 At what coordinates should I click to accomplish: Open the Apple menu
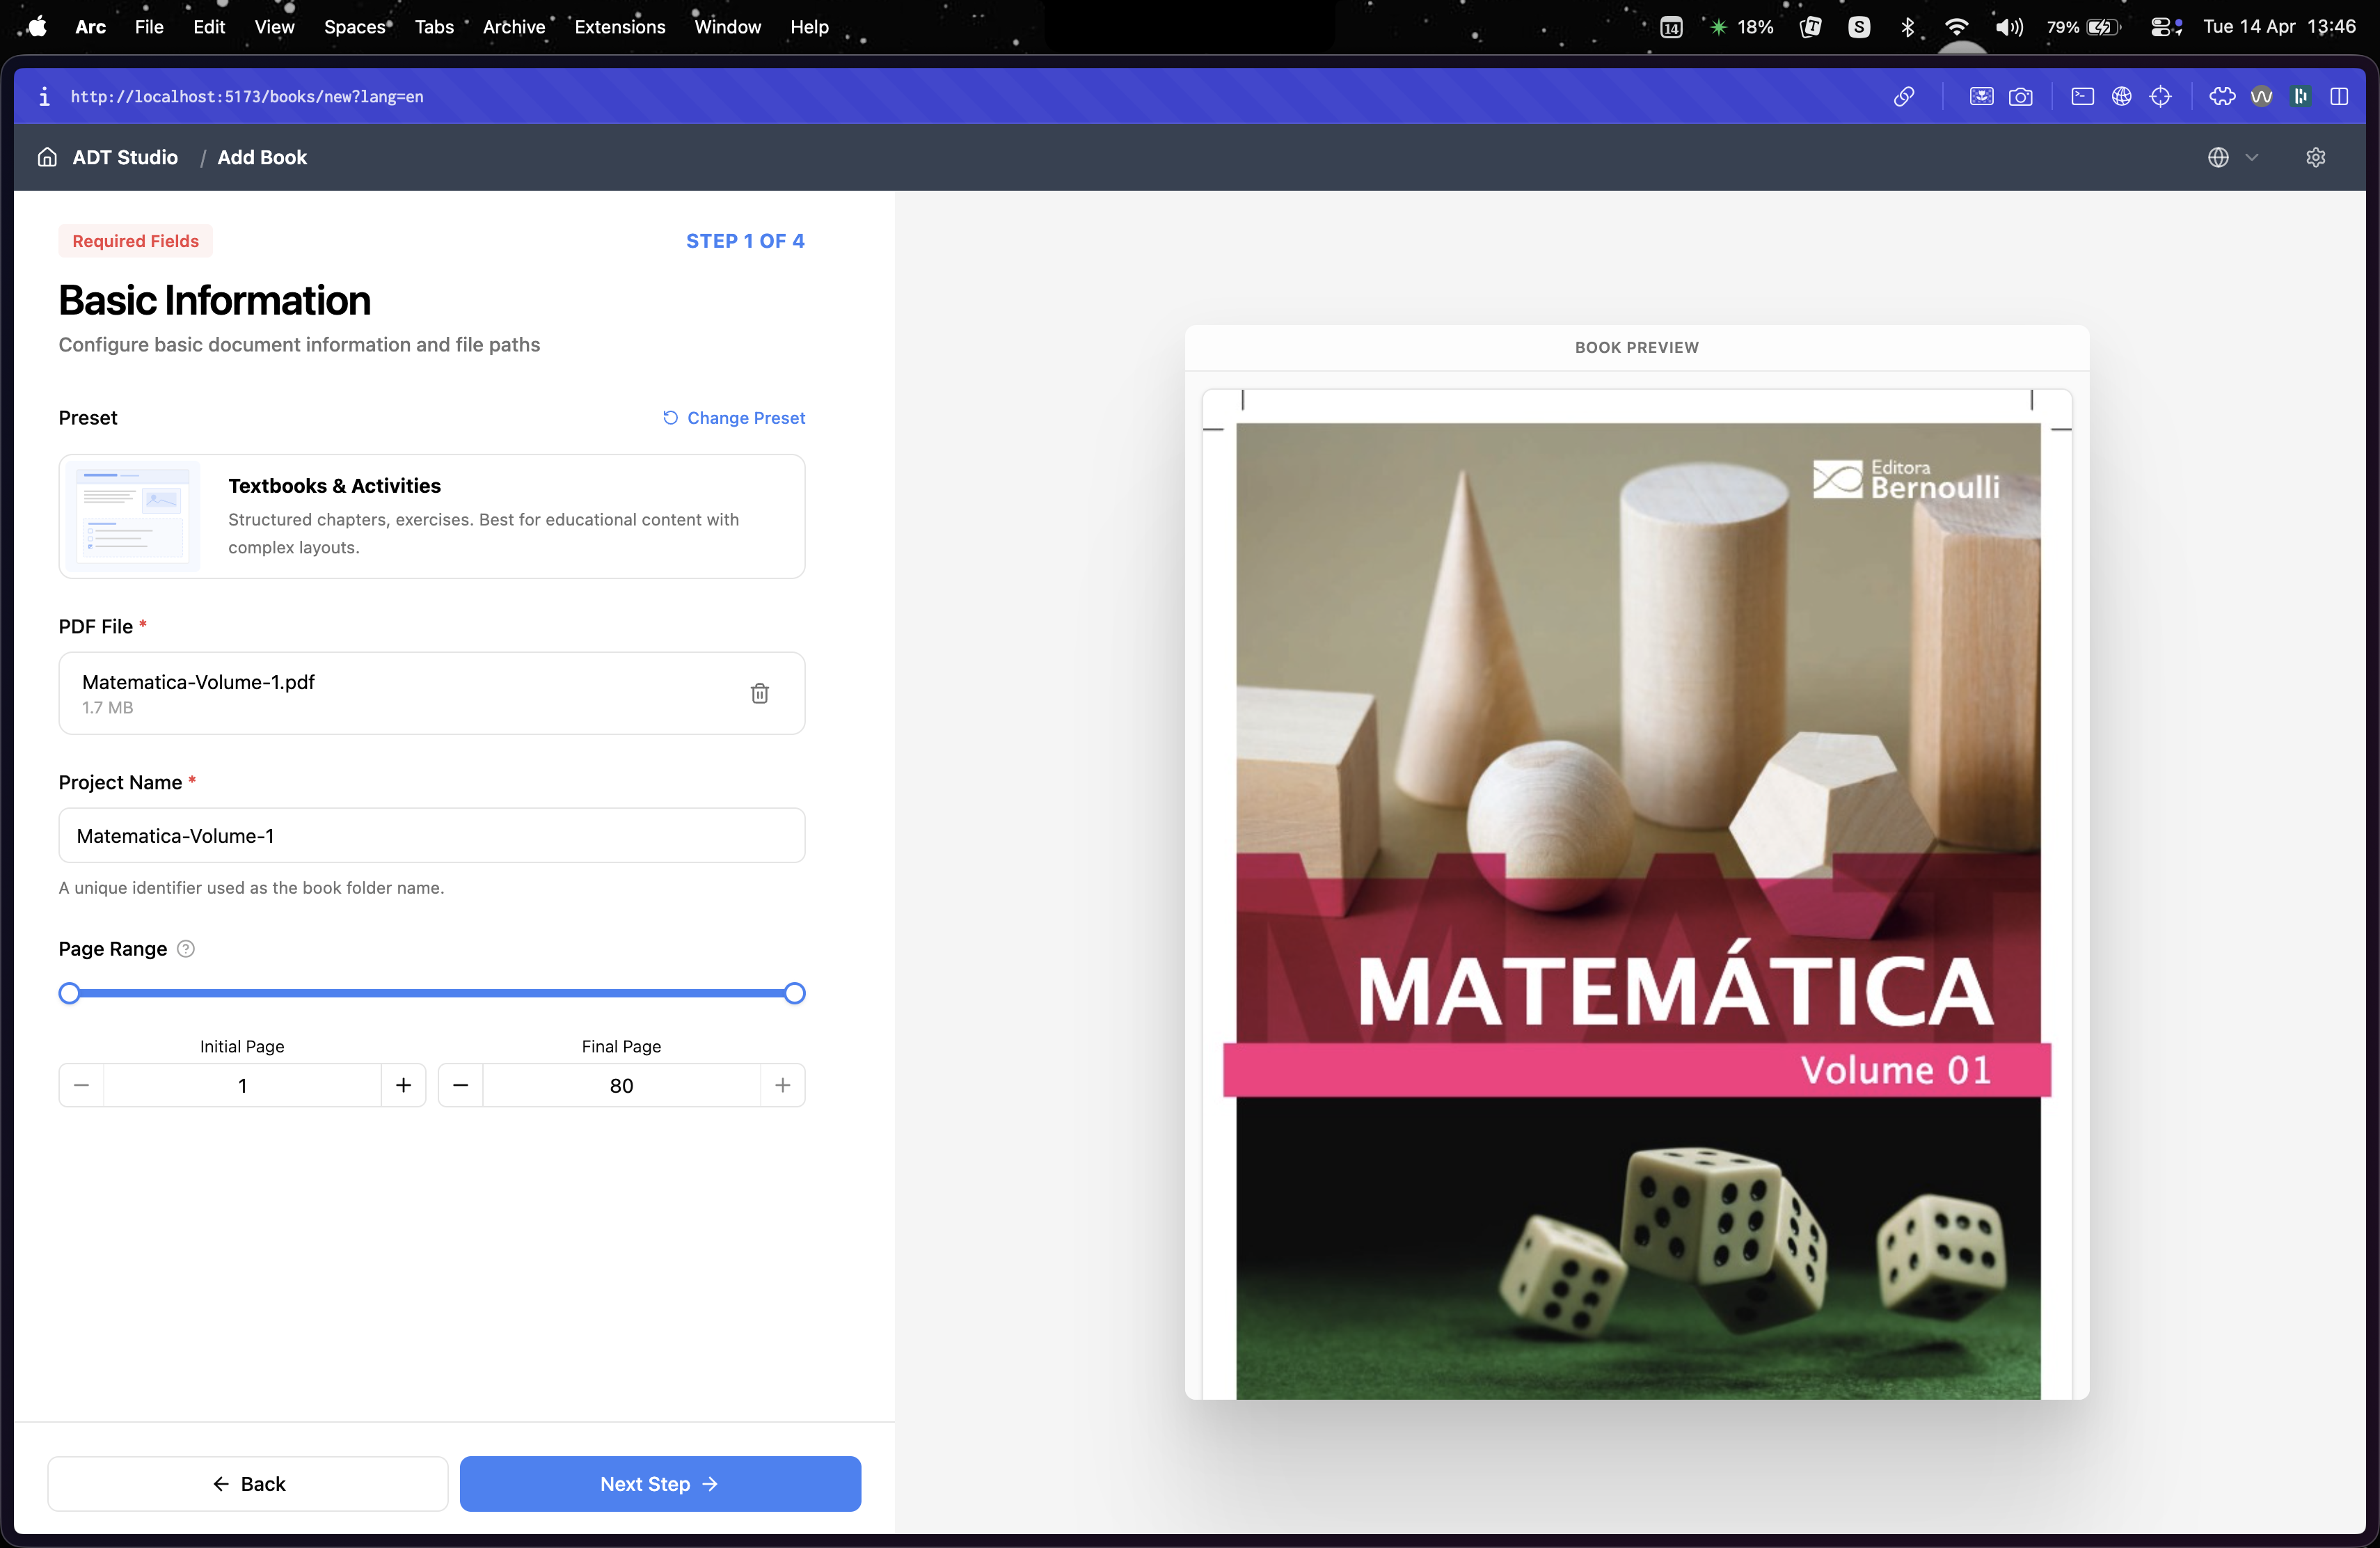38,27
